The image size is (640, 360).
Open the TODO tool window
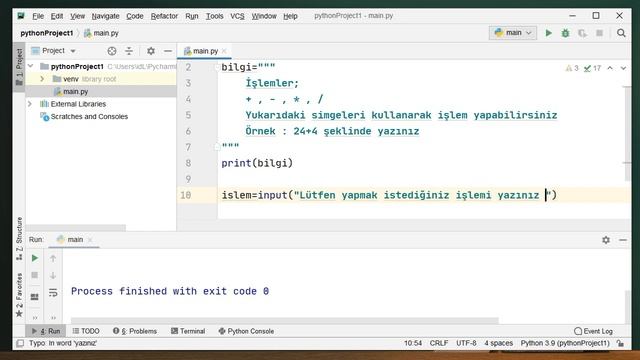click(86, 331)
